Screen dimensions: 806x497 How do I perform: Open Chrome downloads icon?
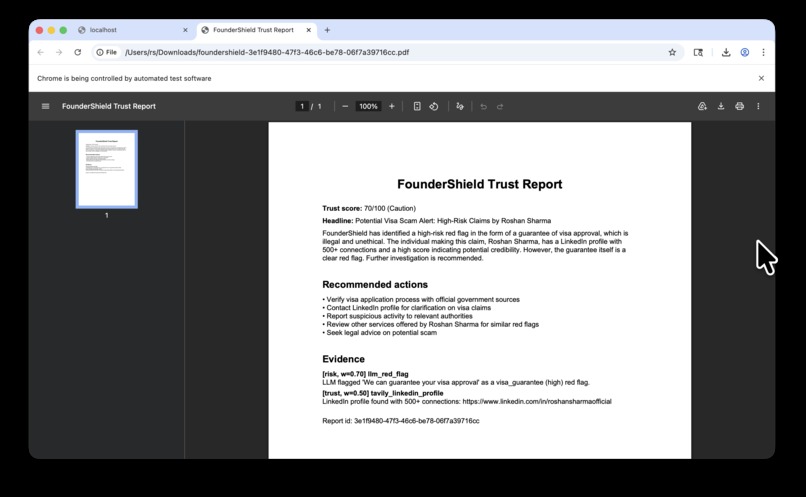(x=726, y=52)
